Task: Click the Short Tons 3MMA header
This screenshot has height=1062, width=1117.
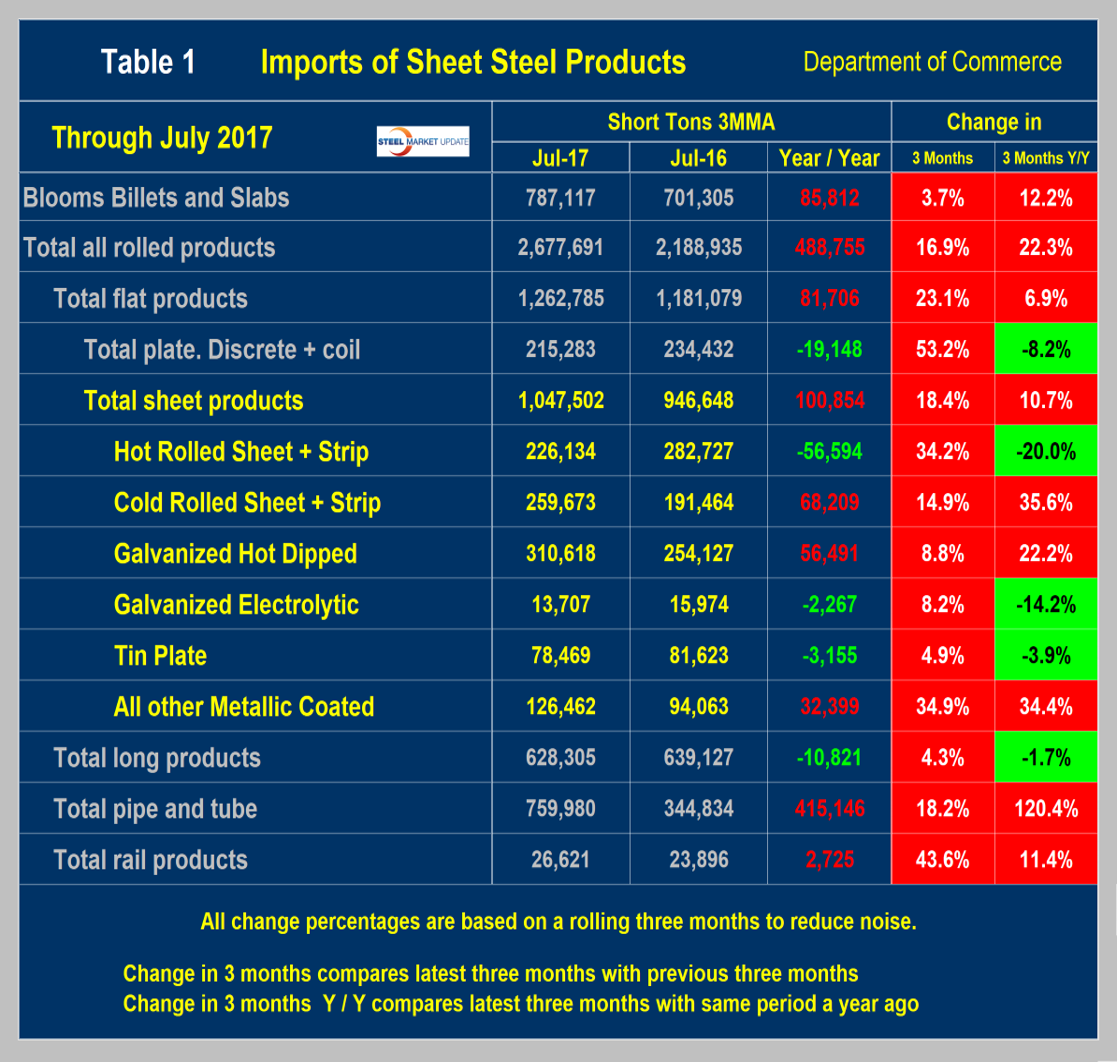Action: pyautogui.click(x=691, y=122)
